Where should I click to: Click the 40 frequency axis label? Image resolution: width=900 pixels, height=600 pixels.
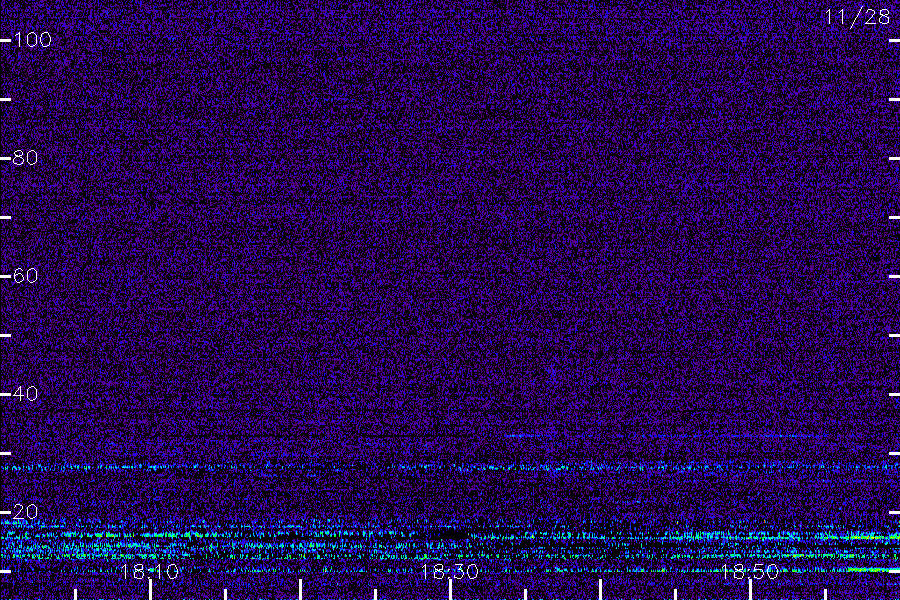pos(25,394)
